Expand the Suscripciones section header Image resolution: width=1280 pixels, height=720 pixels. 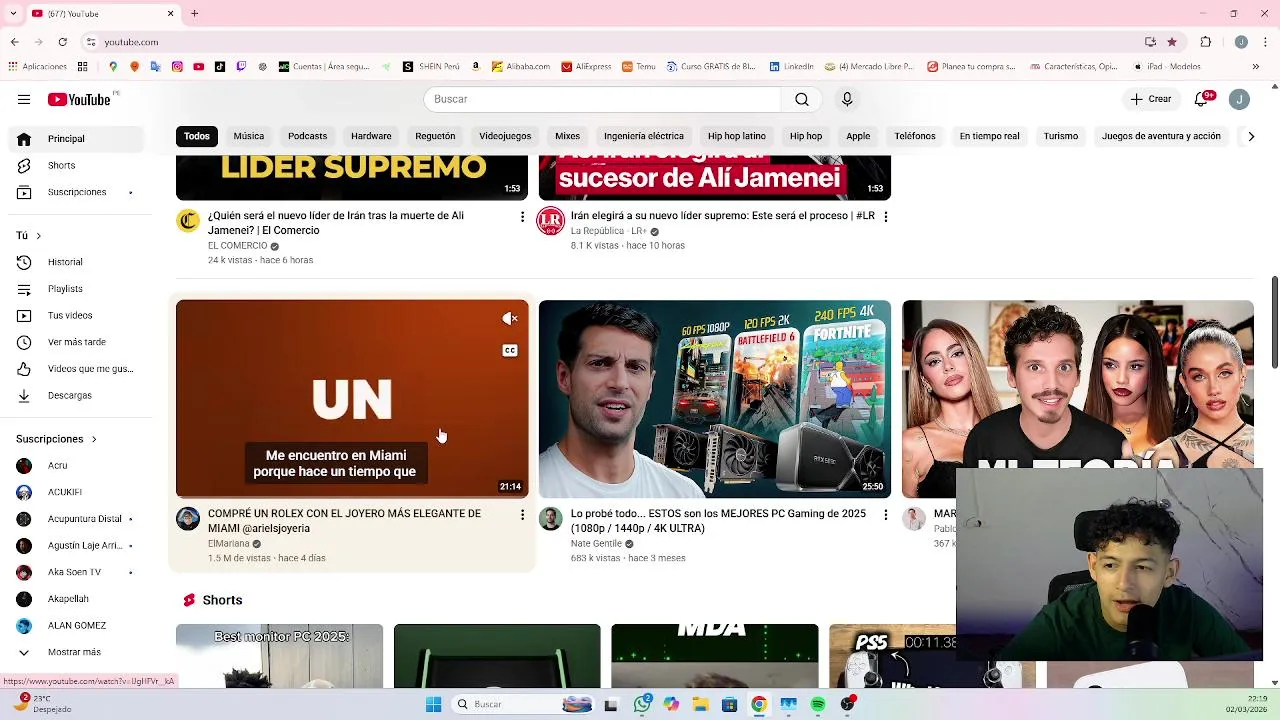pyautogui.click(x=56, y=439)
